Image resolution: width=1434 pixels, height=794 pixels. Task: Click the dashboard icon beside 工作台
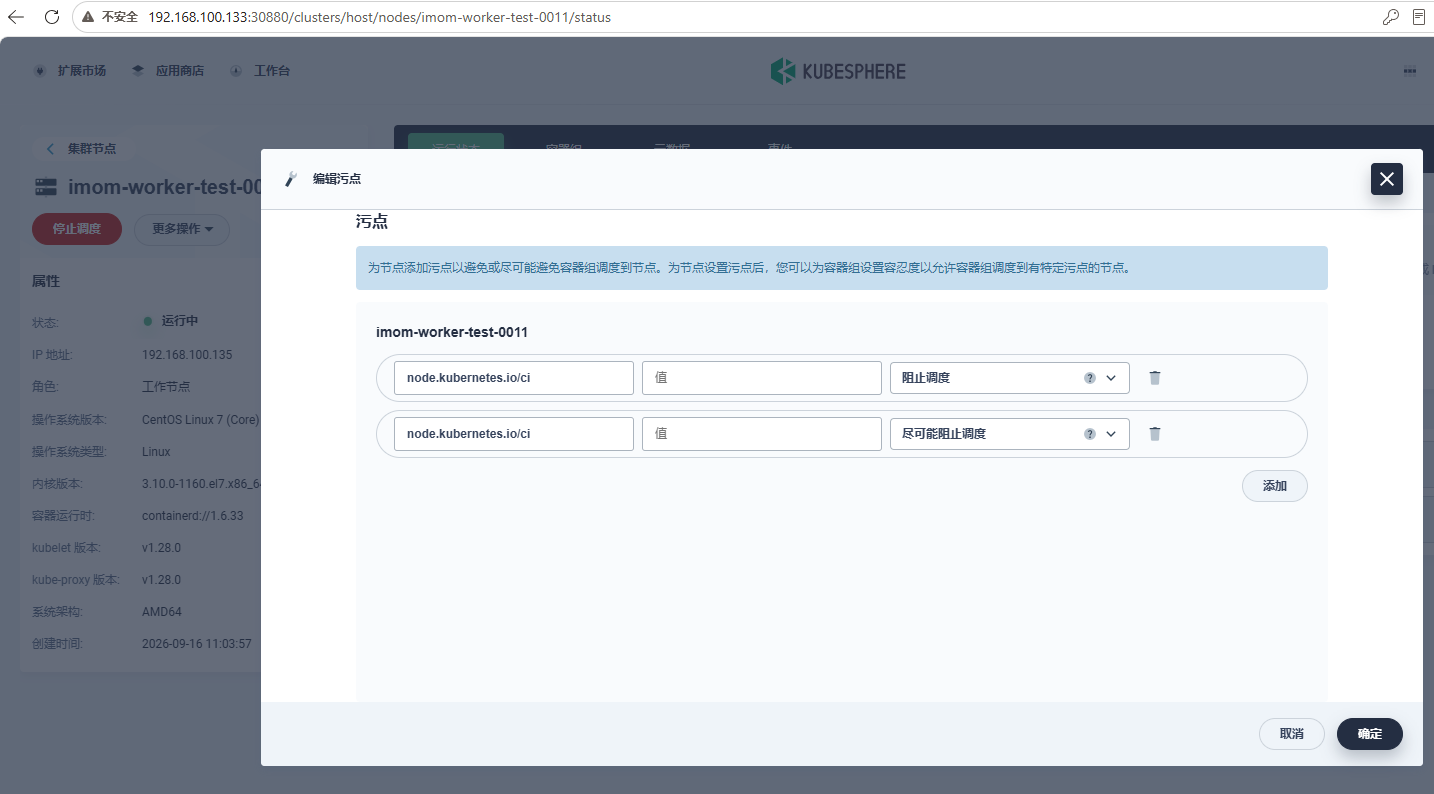(x=236, y=71)
